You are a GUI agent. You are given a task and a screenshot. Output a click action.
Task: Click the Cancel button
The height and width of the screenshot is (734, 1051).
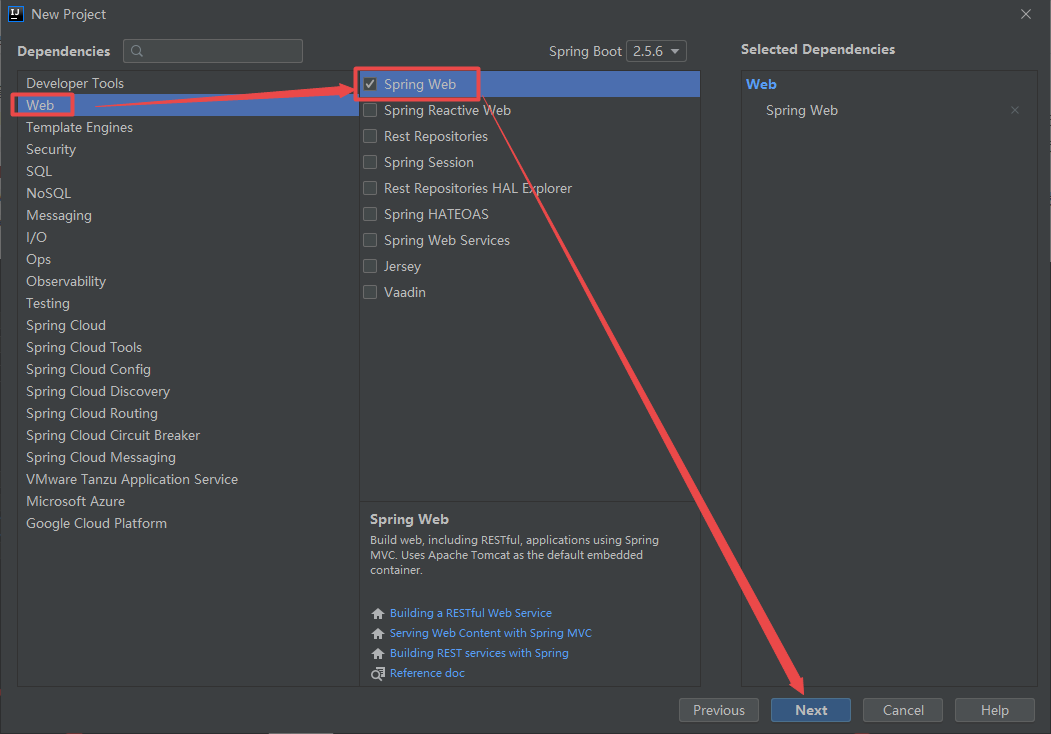coord(903,711)
